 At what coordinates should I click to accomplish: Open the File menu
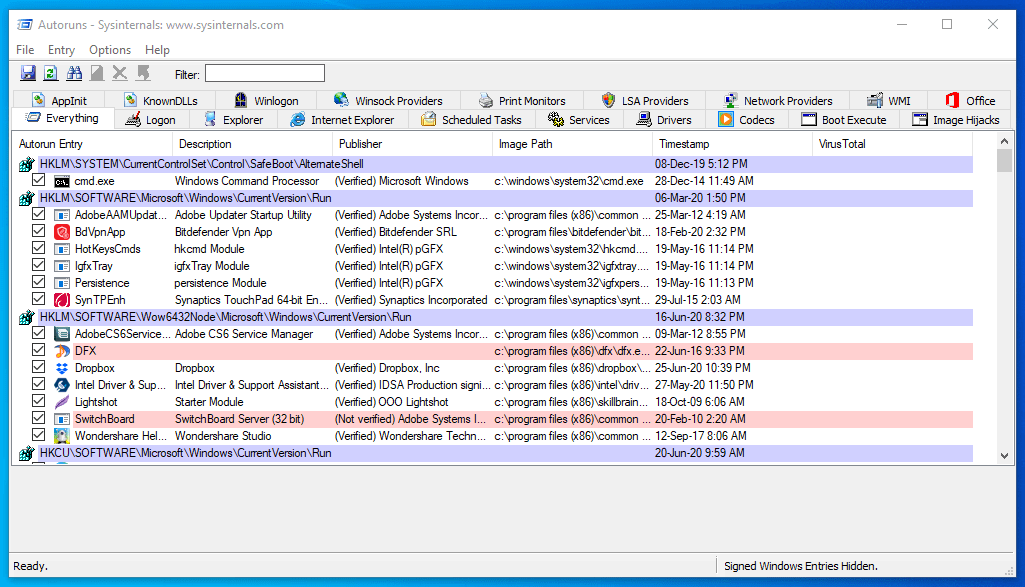point(25,50)
